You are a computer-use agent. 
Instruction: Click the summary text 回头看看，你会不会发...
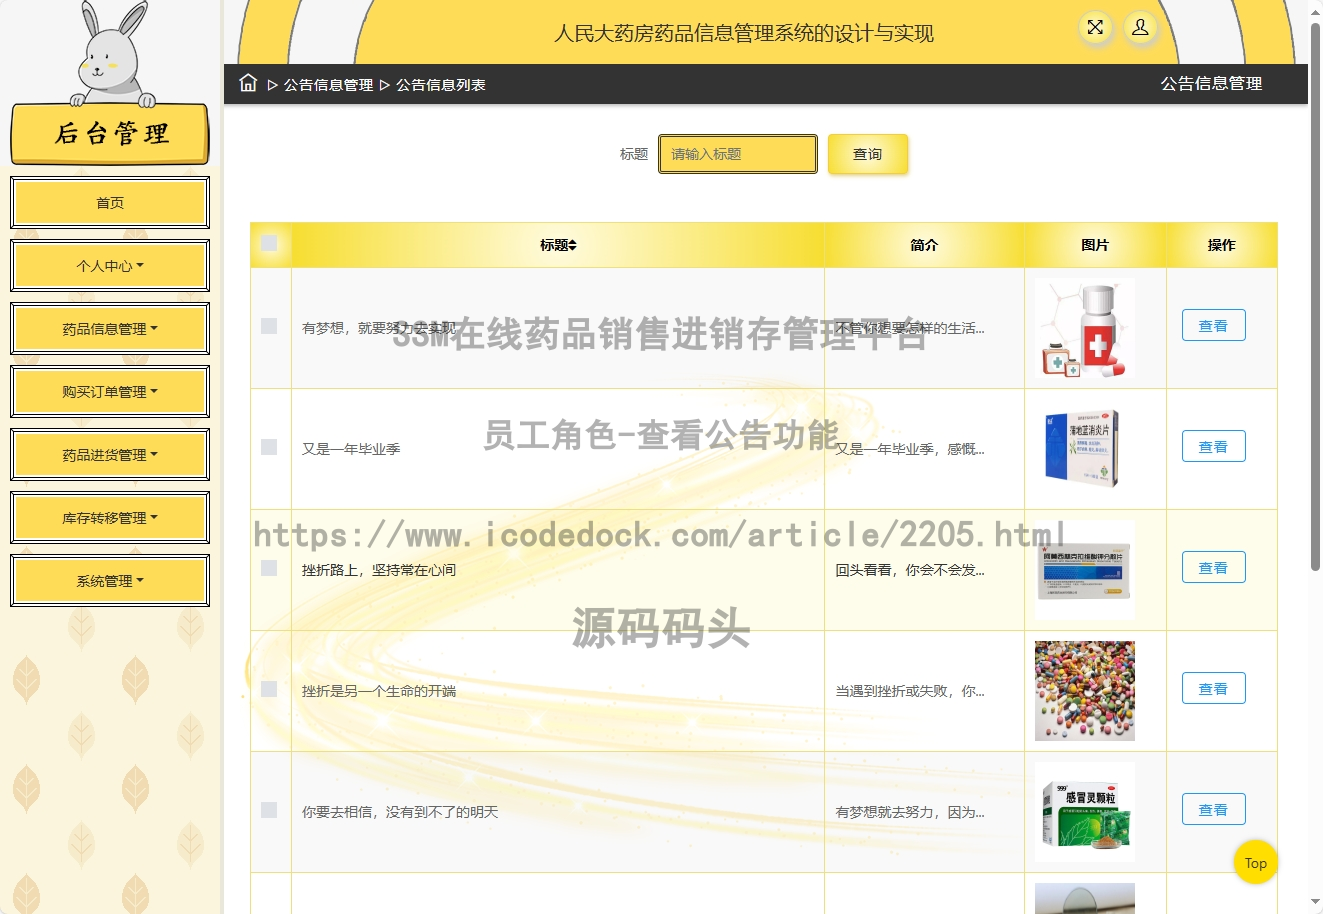pyautogui.click(x=910, y=570)
